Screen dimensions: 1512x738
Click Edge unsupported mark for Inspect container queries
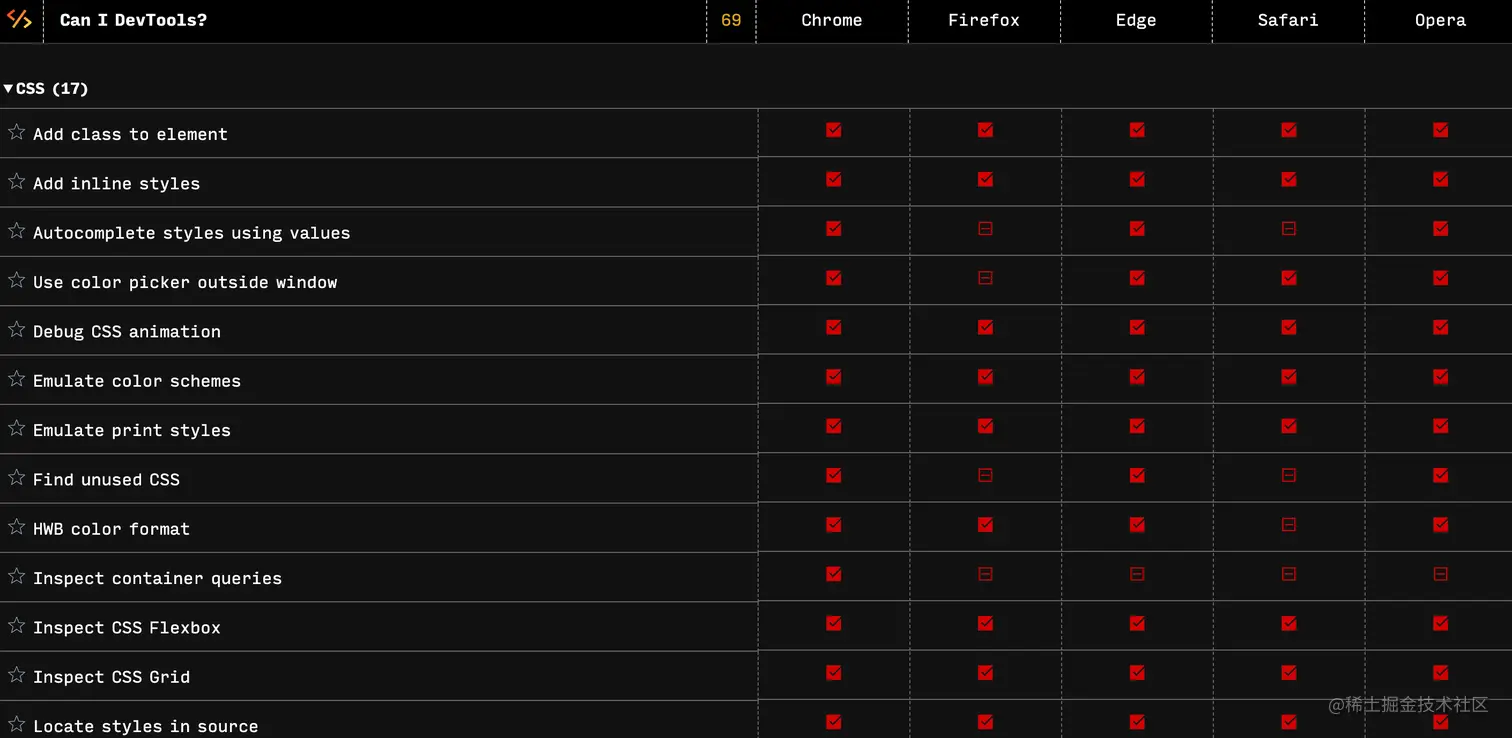tap(1137, 574)
